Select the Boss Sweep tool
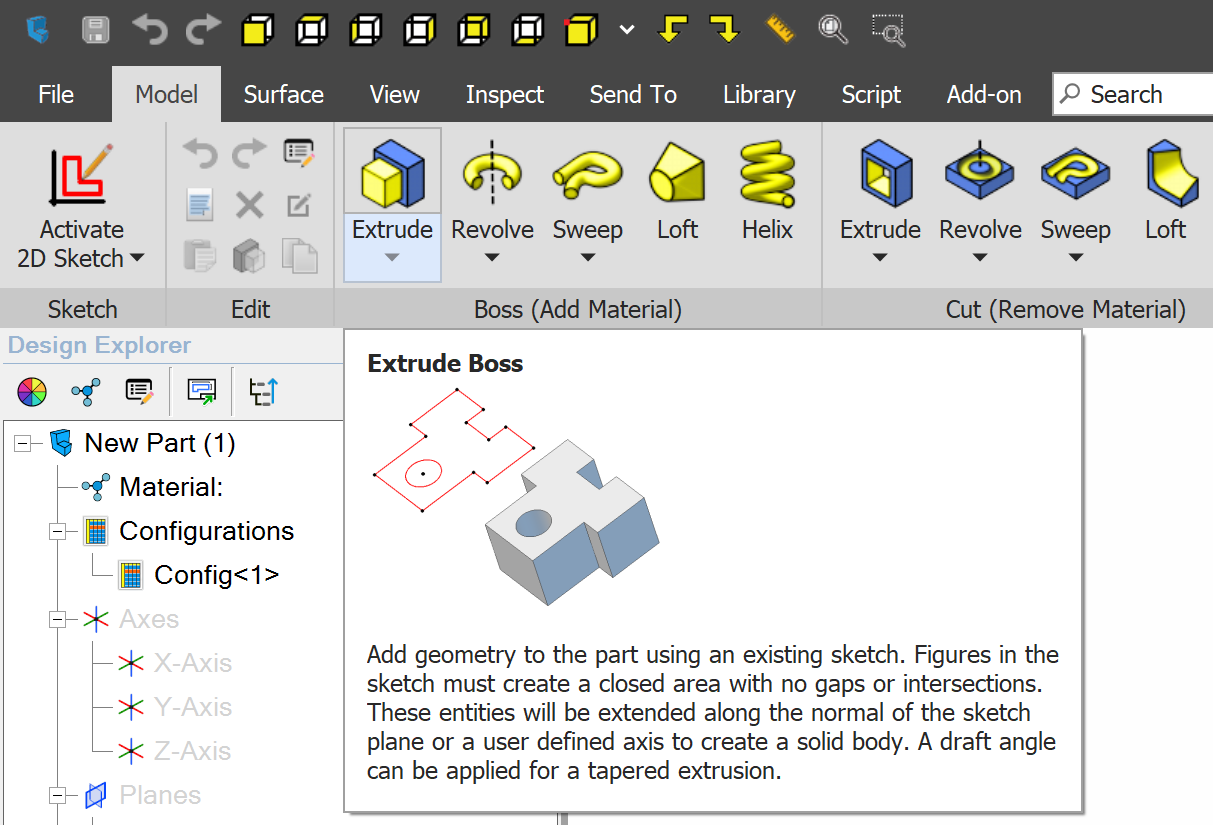Viewport: 1213px width, 825px height. point(588,186)
